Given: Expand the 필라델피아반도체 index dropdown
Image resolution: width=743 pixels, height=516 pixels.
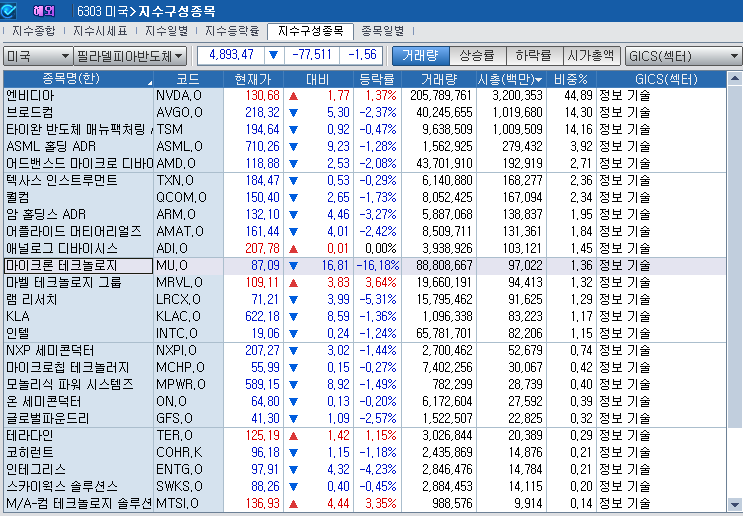Looking at the screenshot, I should [130, 55].
